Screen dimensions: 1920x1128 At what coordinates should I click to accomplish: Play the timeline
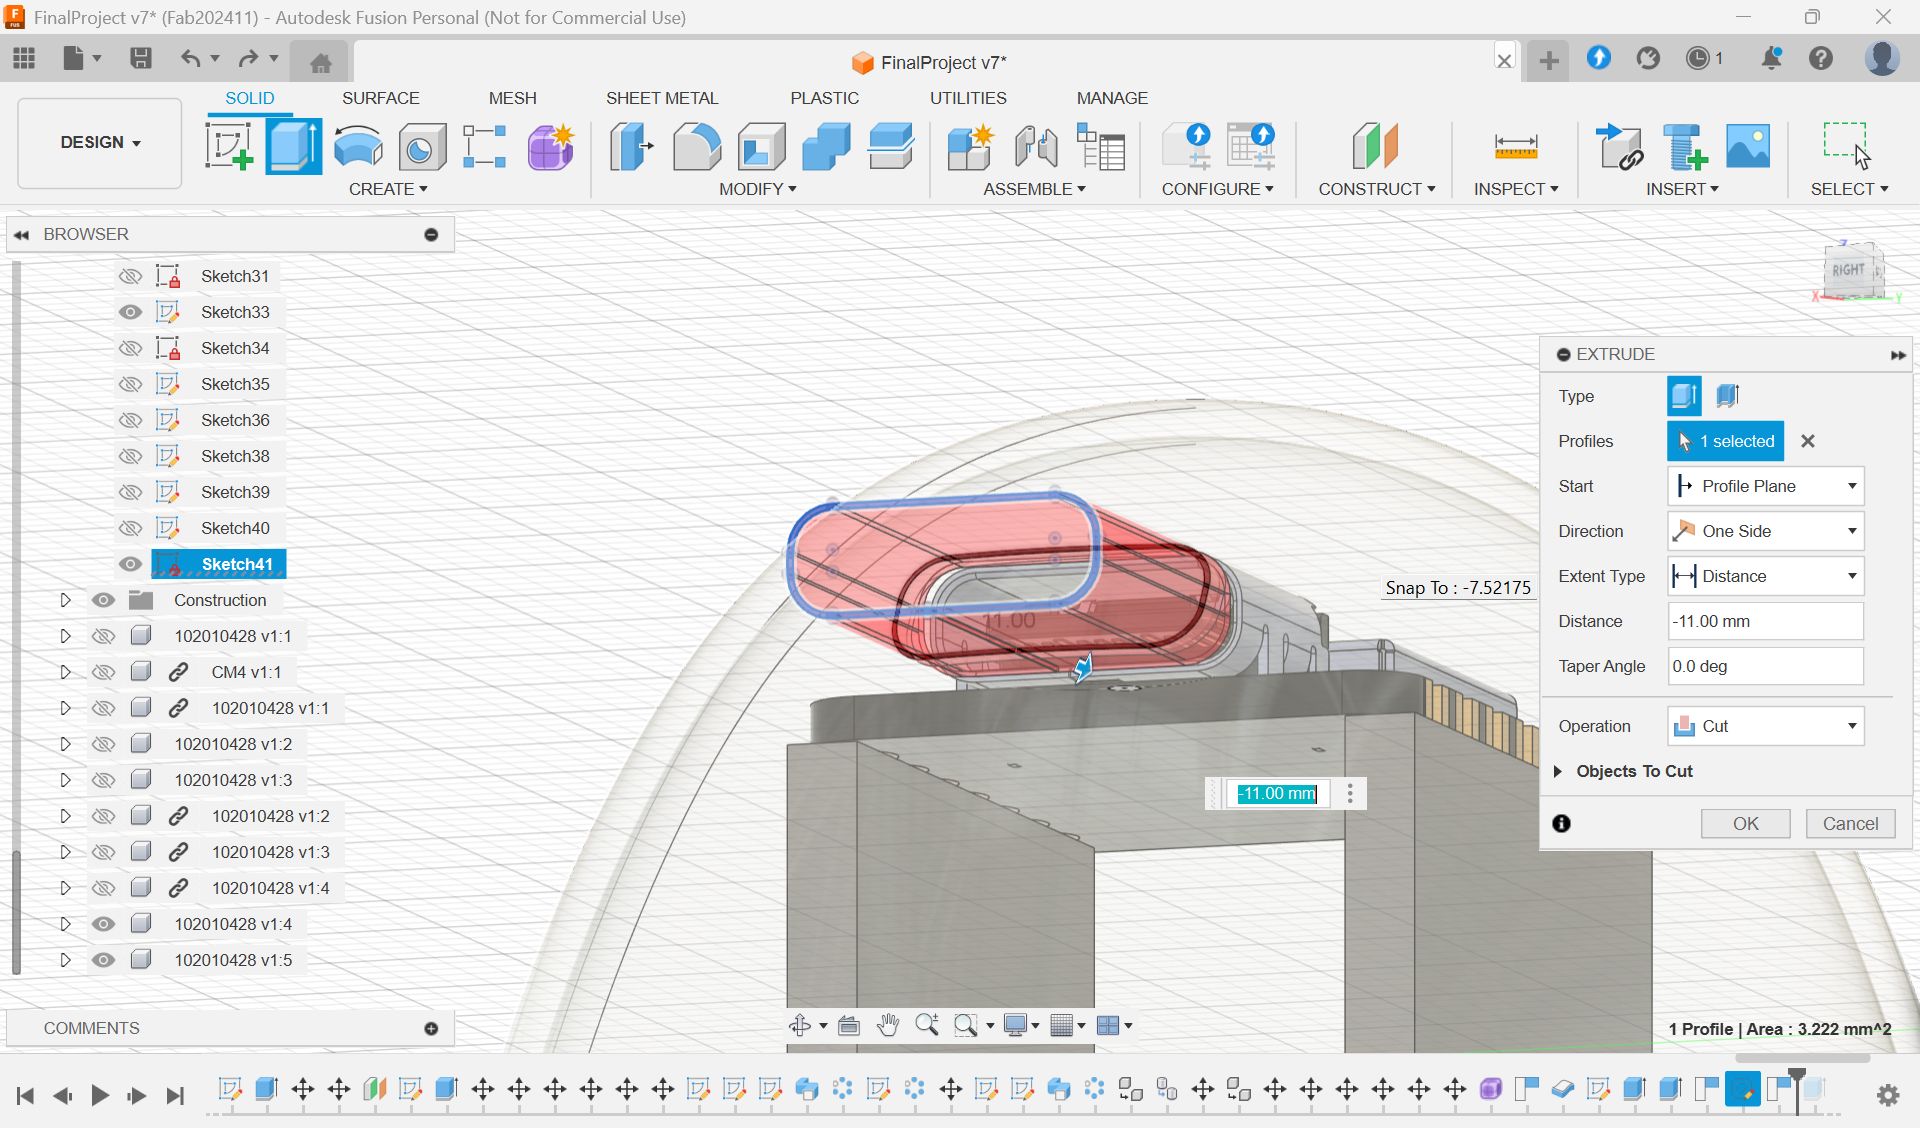[99, 1095]
